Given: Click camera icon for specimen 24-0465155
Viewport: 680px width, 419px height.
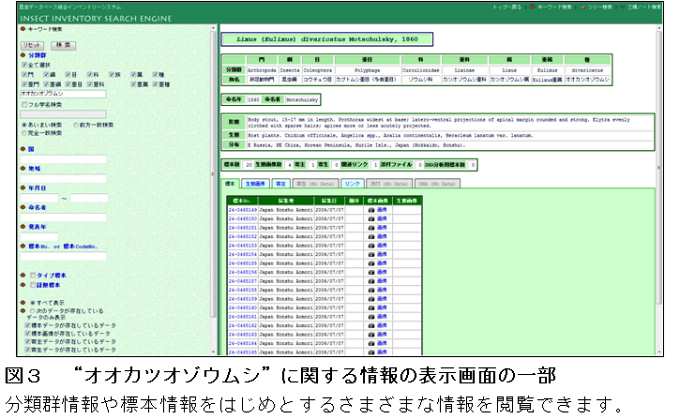Looking at the screenshot, I should coord(371,262).
